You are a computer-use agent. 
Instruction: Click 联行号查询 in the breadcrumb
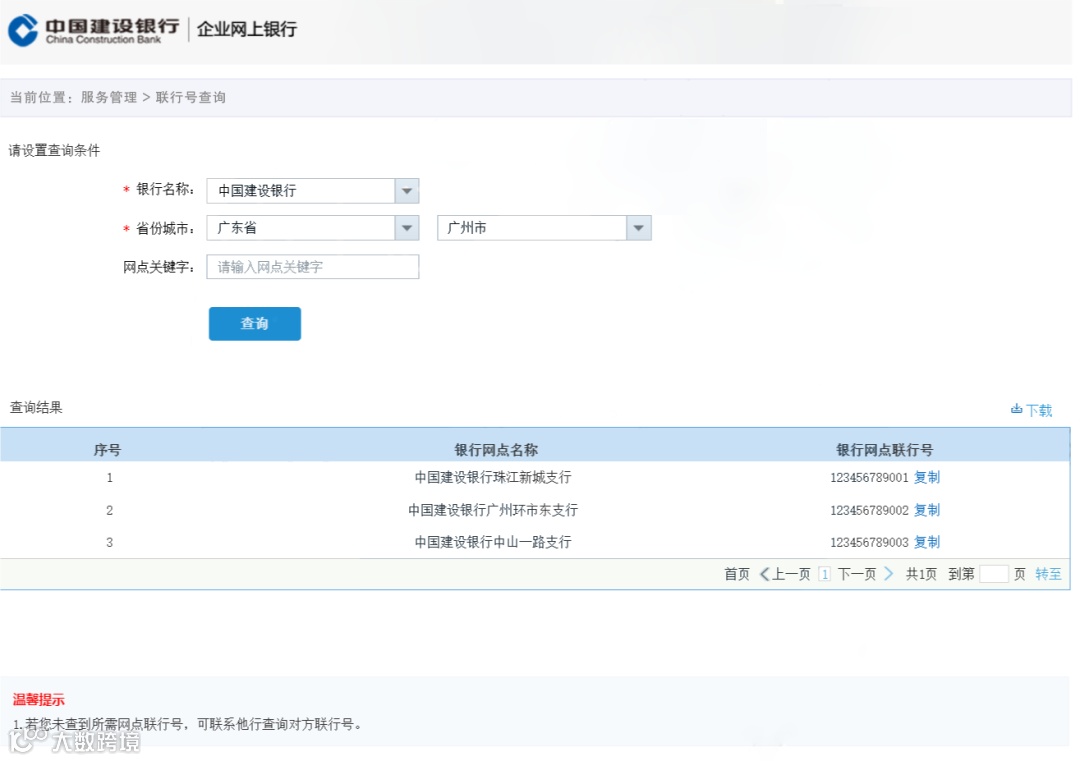coord(191,97)
